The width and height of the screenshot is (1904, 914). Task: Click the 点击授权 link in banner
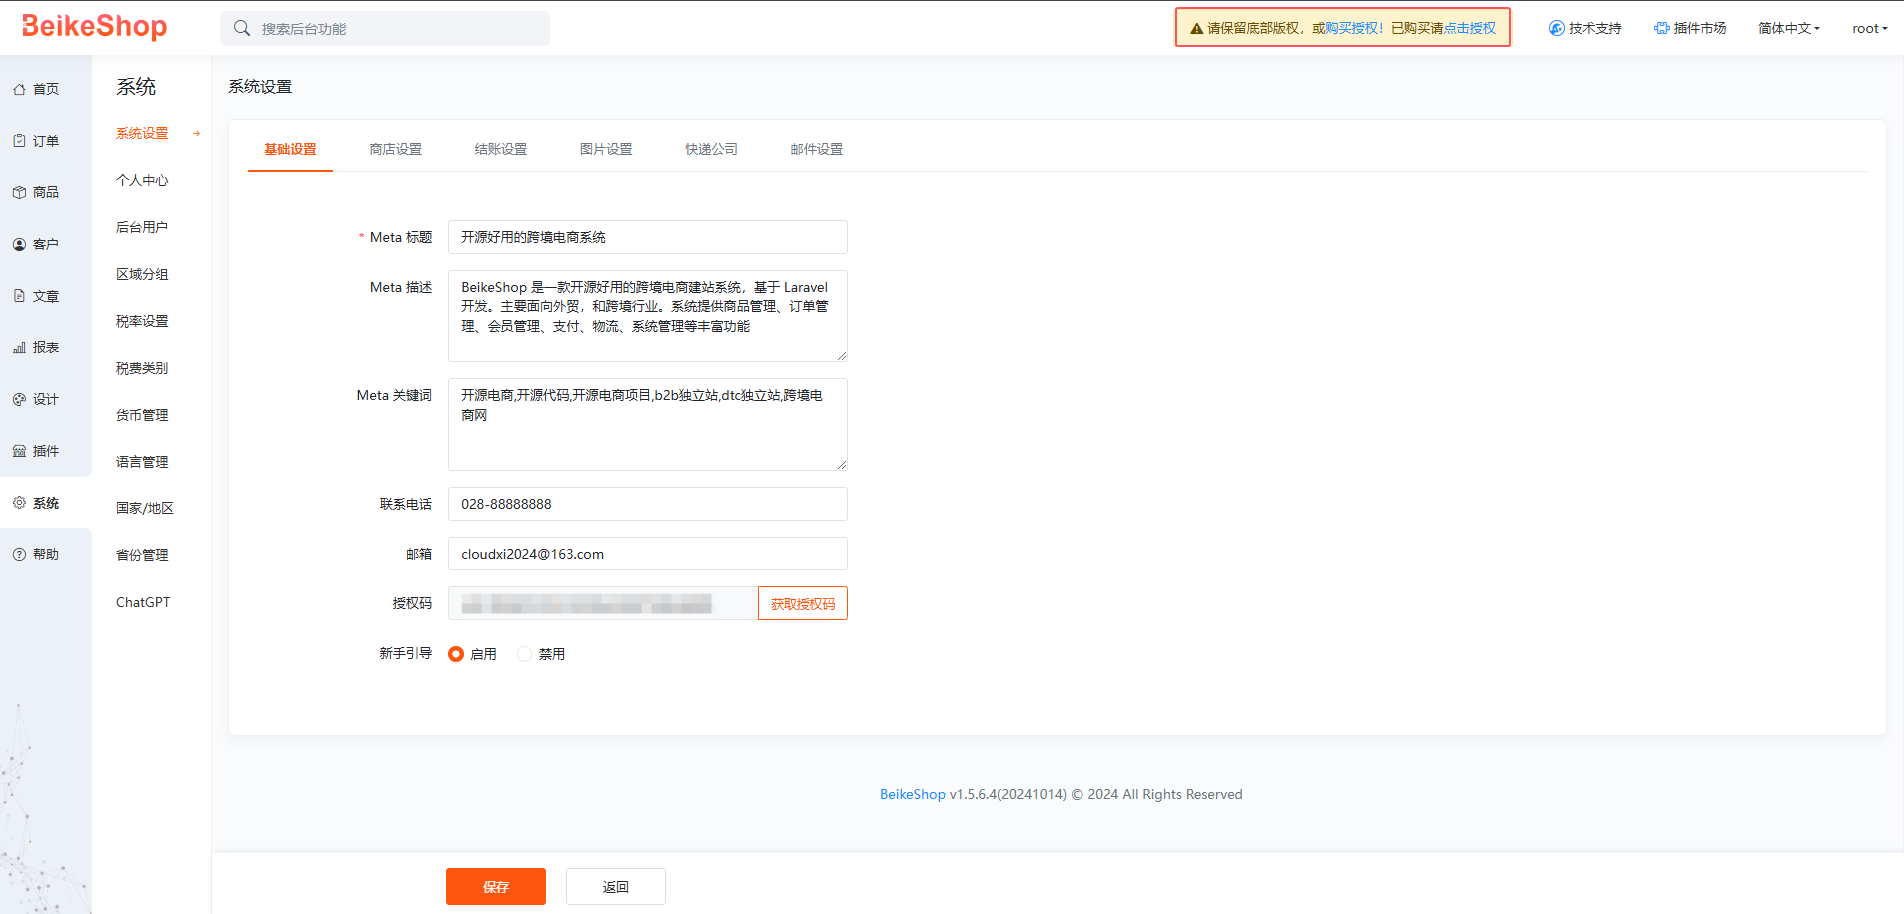1470,28
